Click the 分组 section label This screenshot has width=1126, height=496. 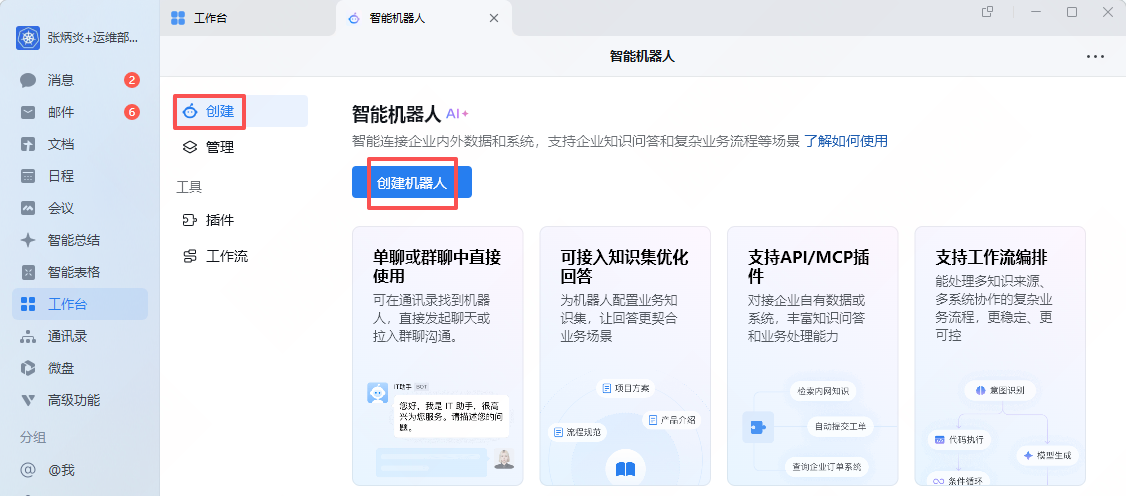point(31,436)
